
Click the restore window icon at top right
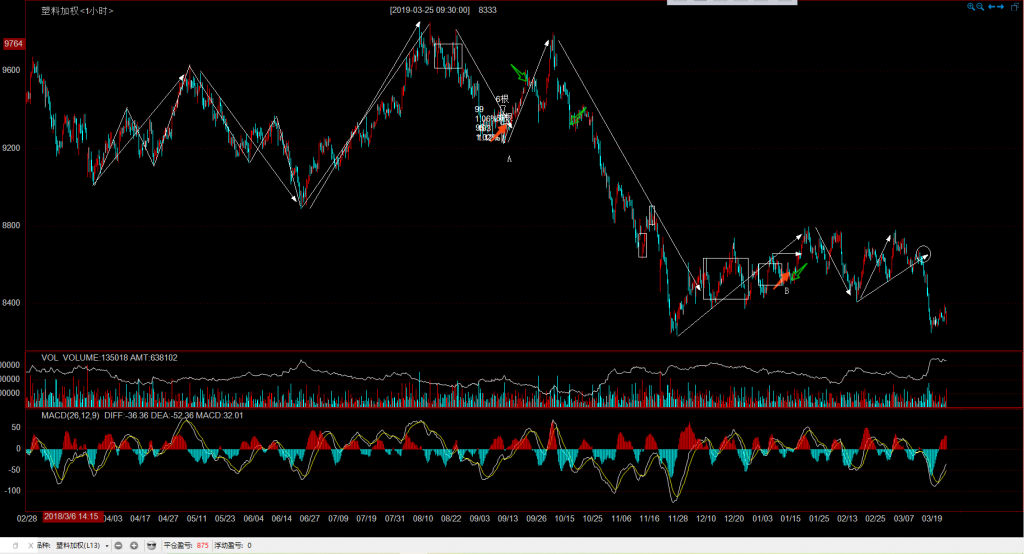(1013, 8)
